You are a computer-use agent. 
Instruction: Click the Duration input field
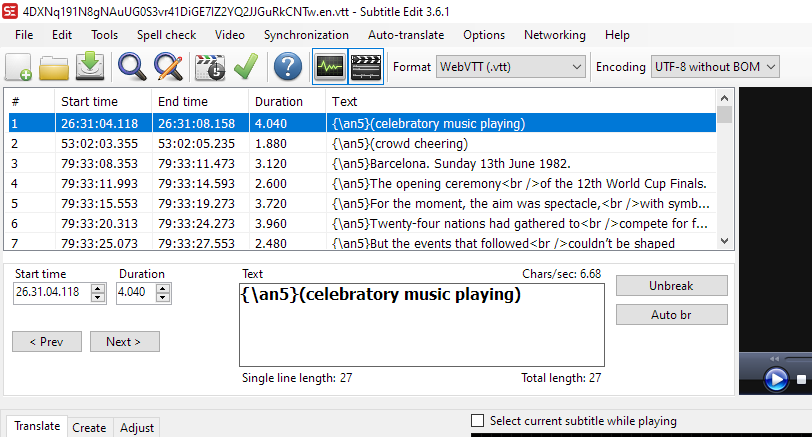click(x=136, y=293)
